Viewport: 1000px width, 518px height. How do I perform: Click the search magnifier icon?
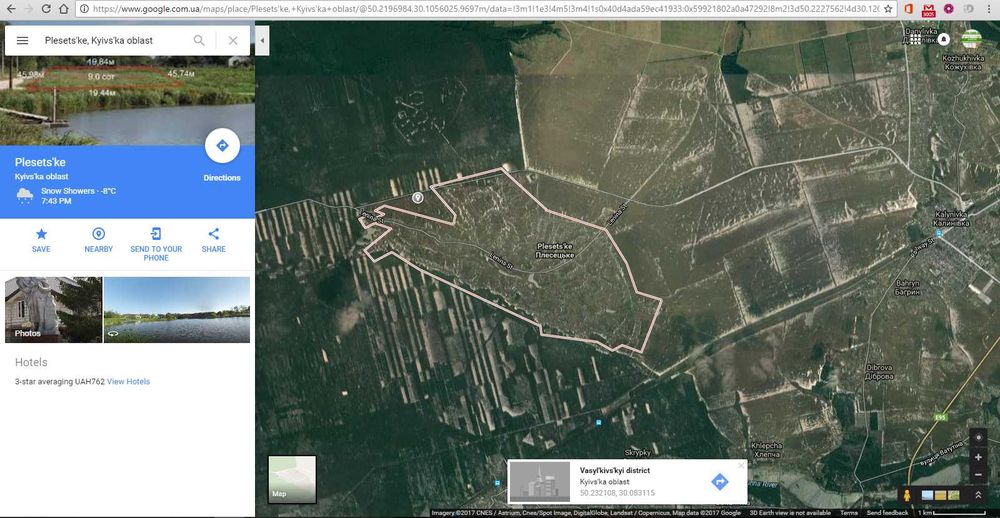click(x=199, y=40)
